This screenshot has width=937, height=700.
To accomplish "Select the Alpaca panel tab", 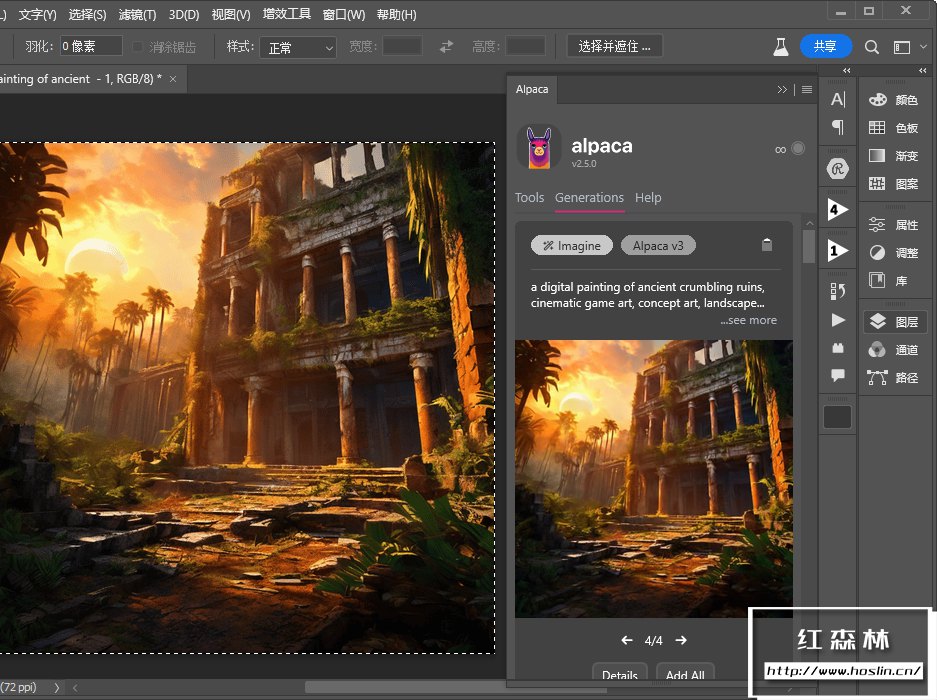I will click(532, 89).
